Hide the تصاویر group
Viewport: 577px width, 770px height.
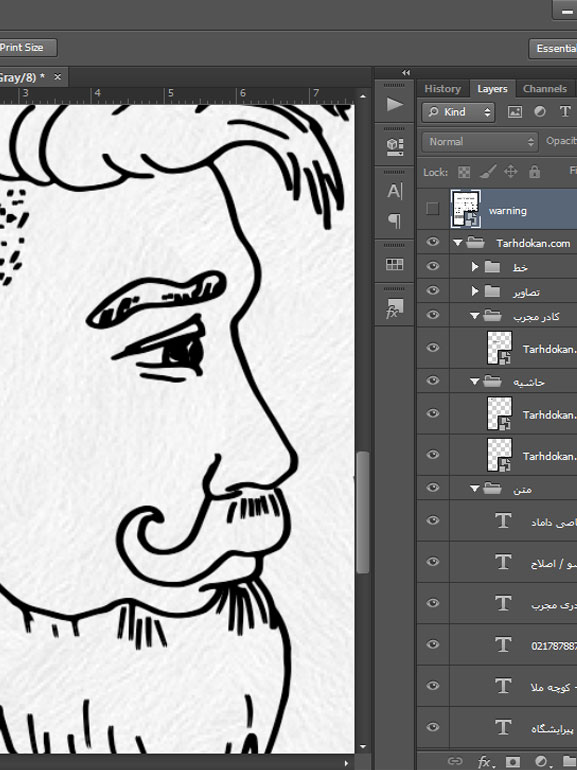click(x=433, y=290)
